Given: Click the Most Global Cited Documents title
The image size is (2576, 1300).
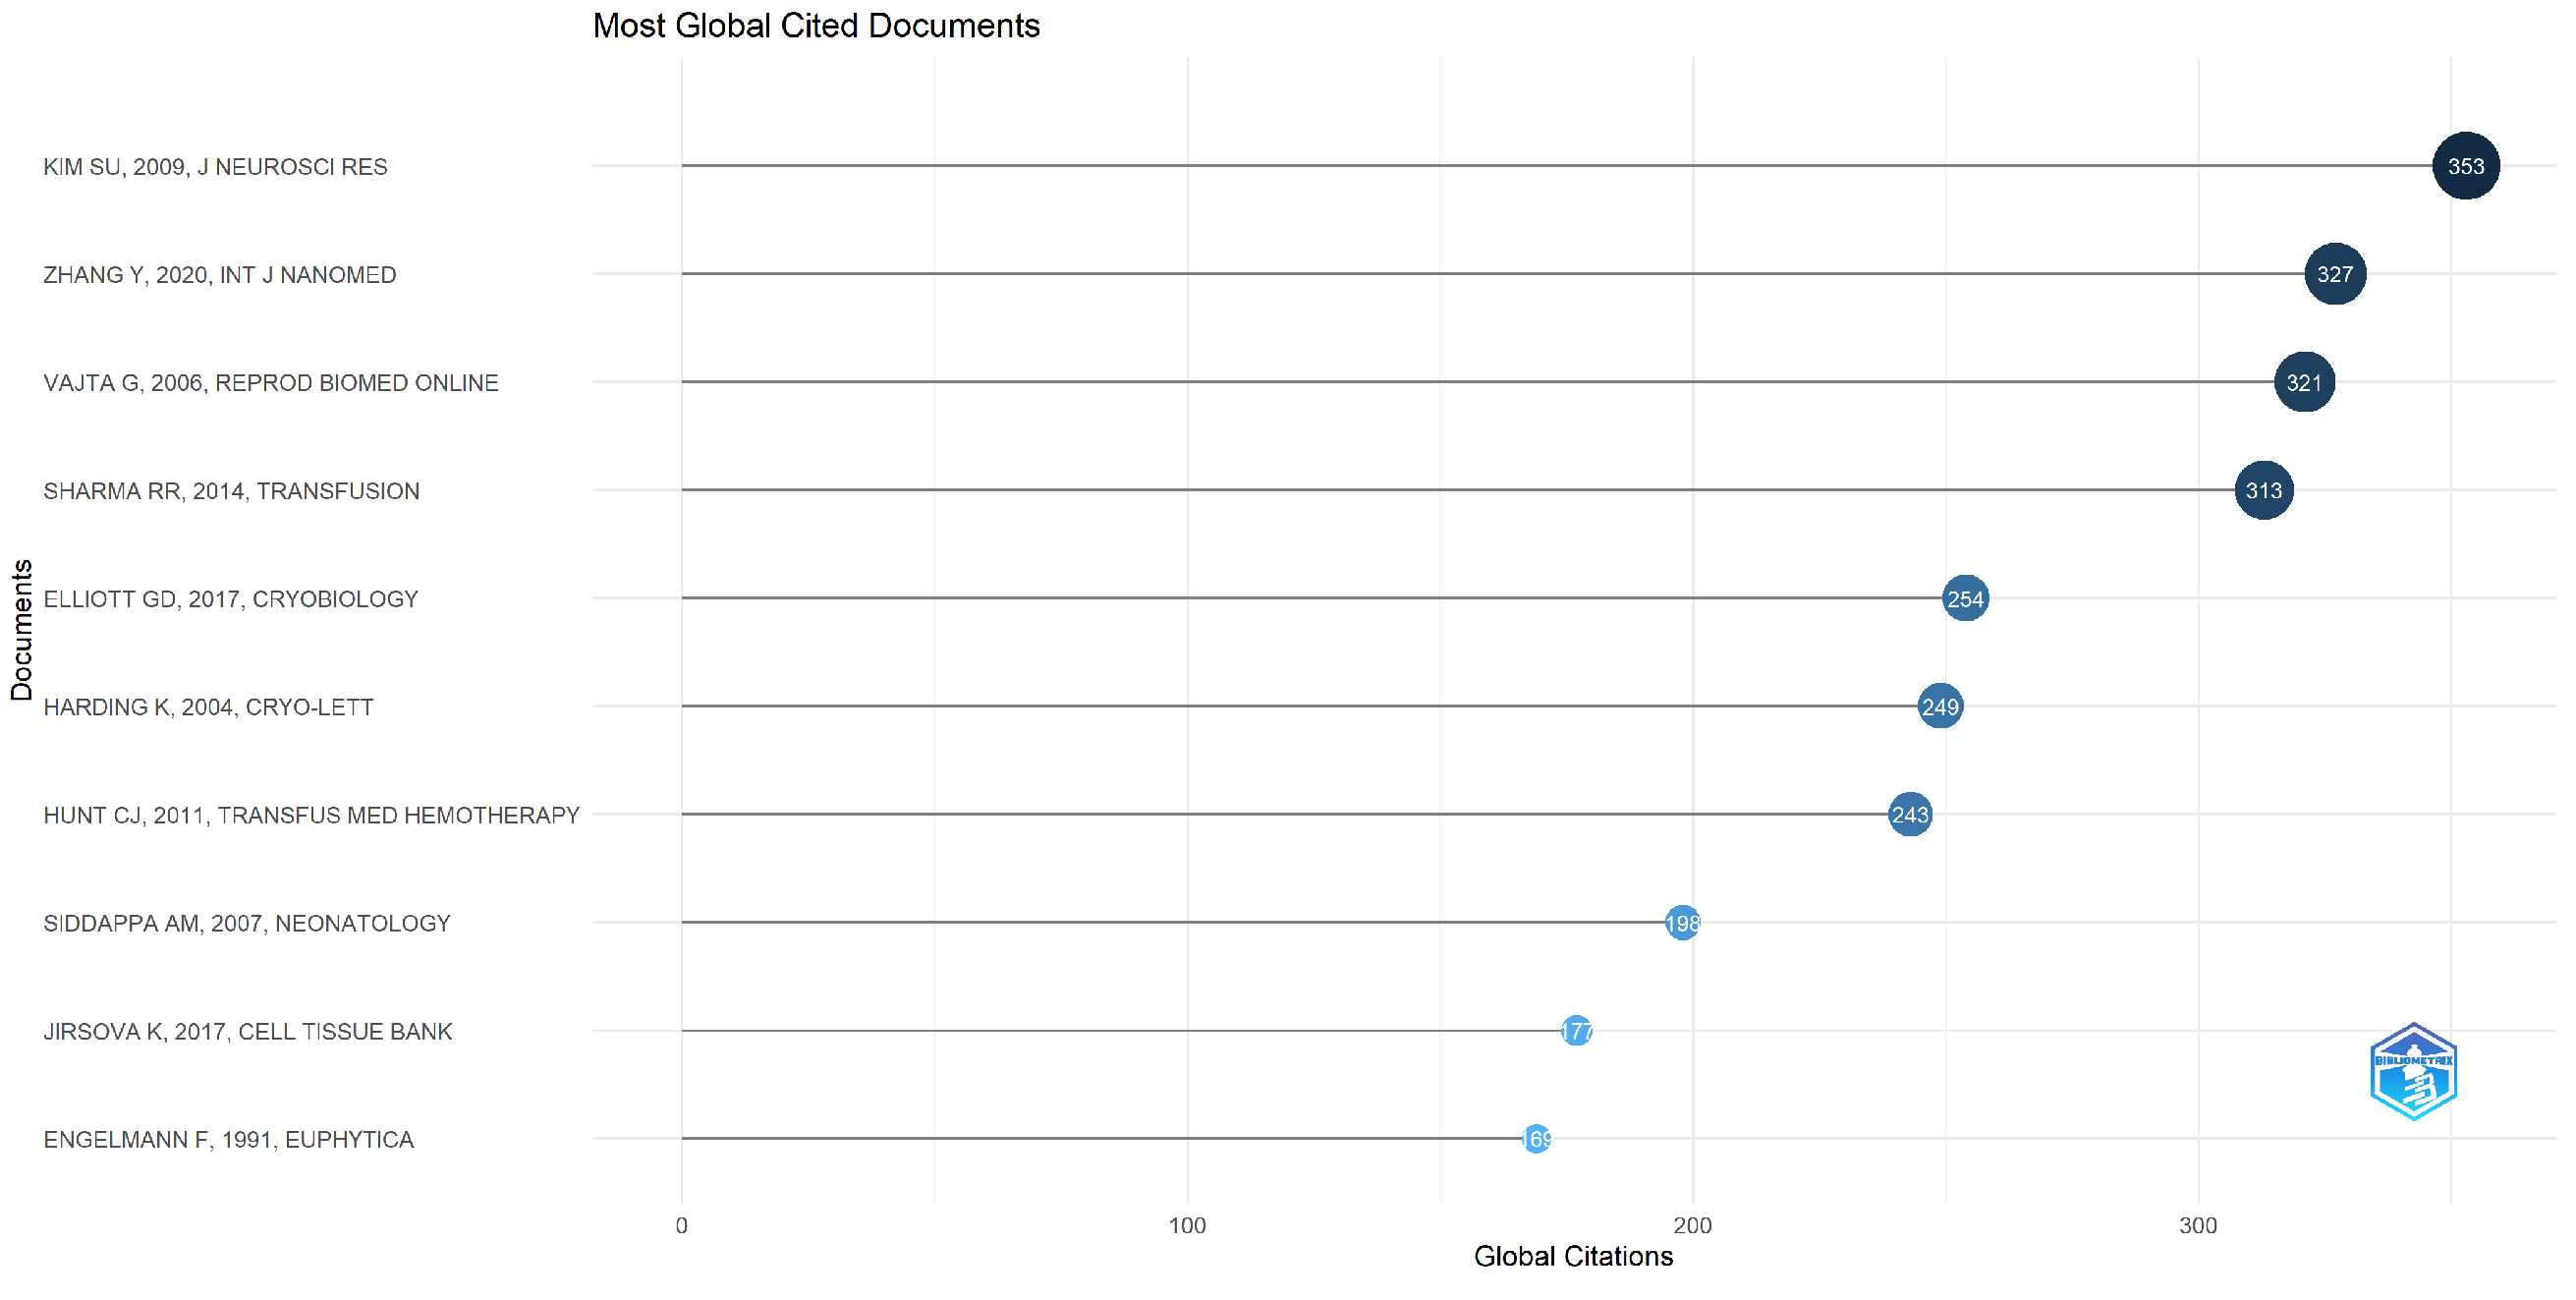Looking at the screenshot, I should [816, 26].
